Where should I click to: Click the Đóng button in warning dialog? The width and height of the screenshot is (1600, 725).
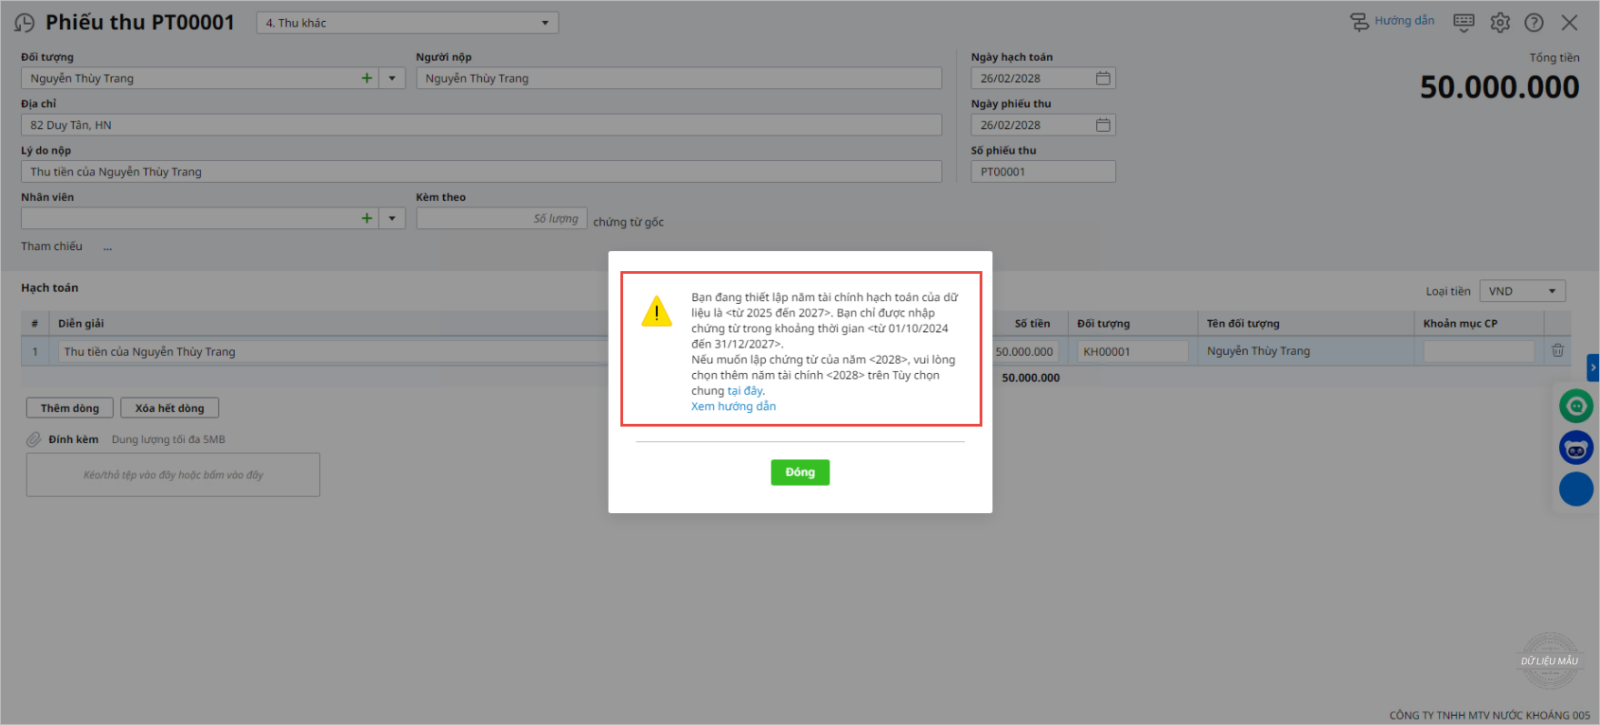(x=799, y=472)
